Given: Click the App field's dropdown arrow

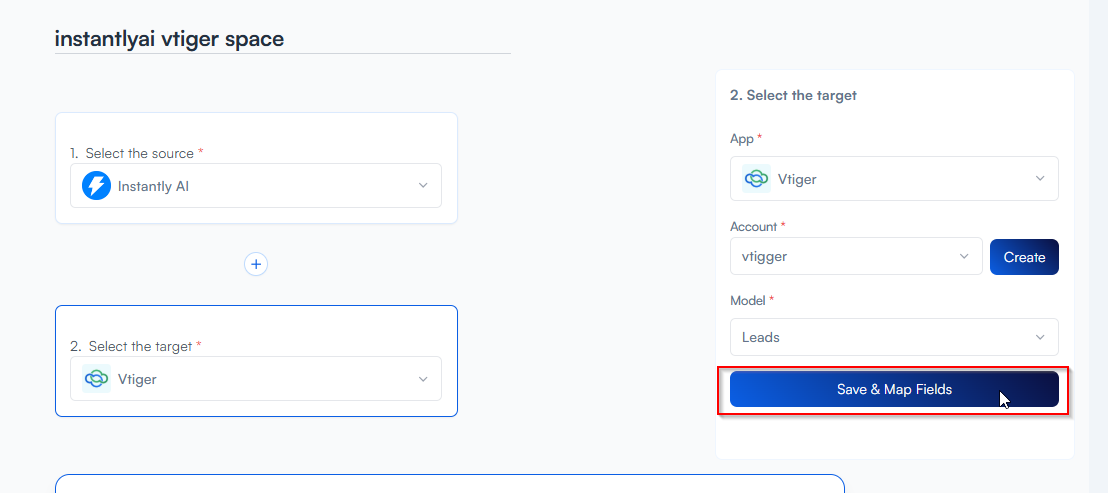Looking at the screenshot, I should pos(1040,179).
